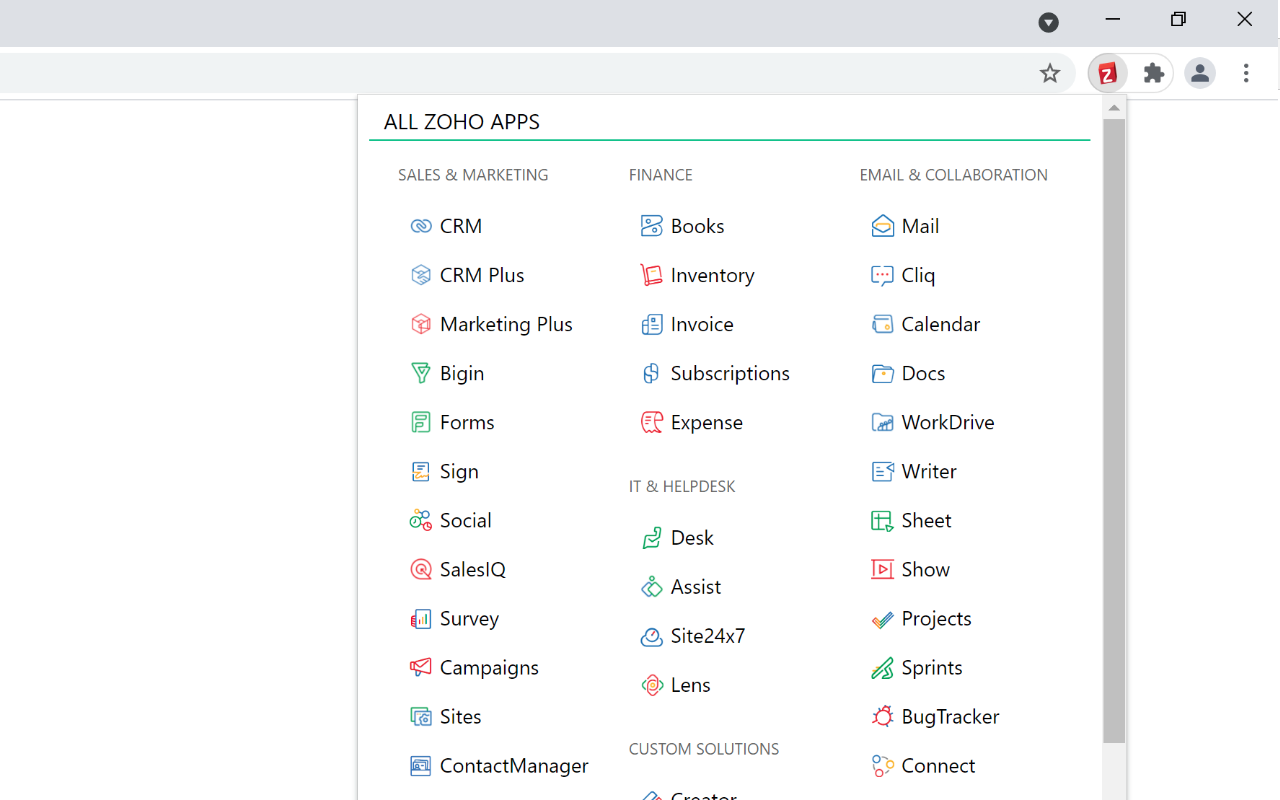Click the popup scrollbar thumb
Viewport: 1280px width, 800px height.
pos(1113,430)
